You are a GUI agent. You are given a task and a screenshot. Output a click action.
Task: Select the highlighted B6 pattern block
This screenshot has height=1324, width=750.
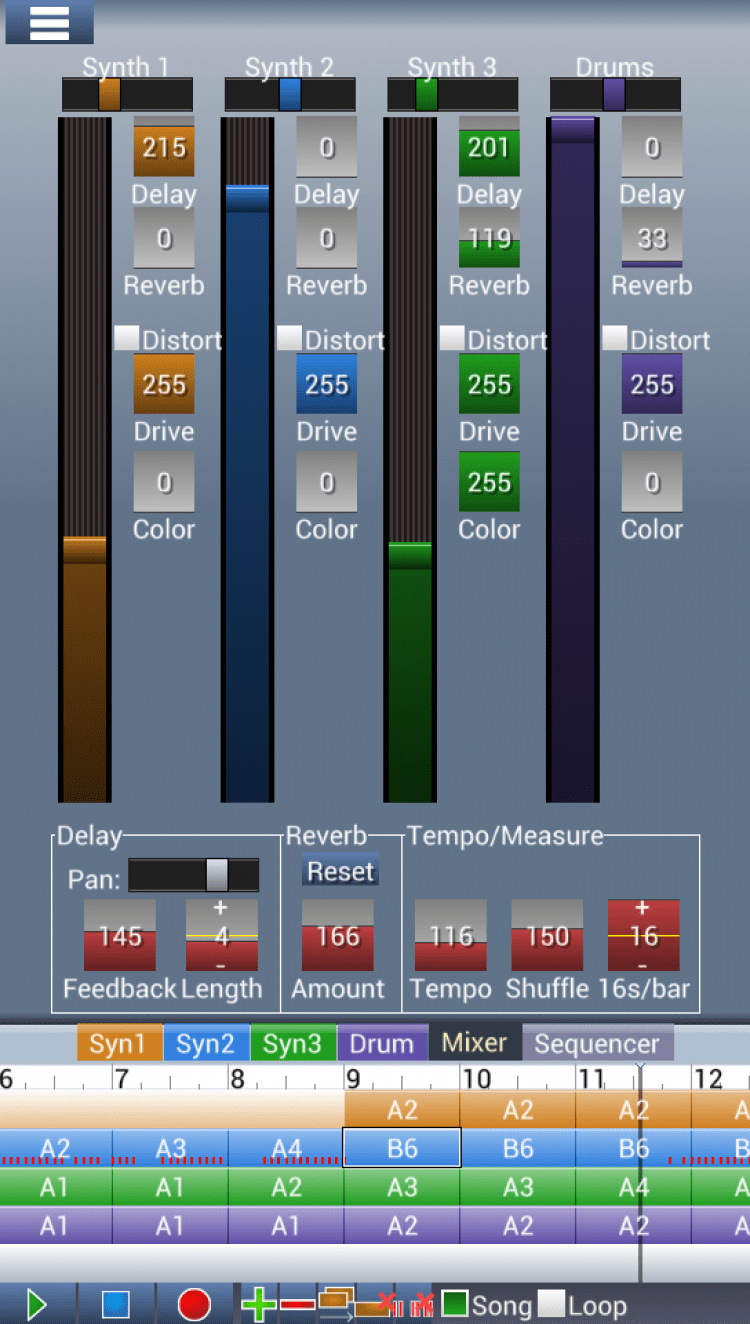(x=402, y=1148)
